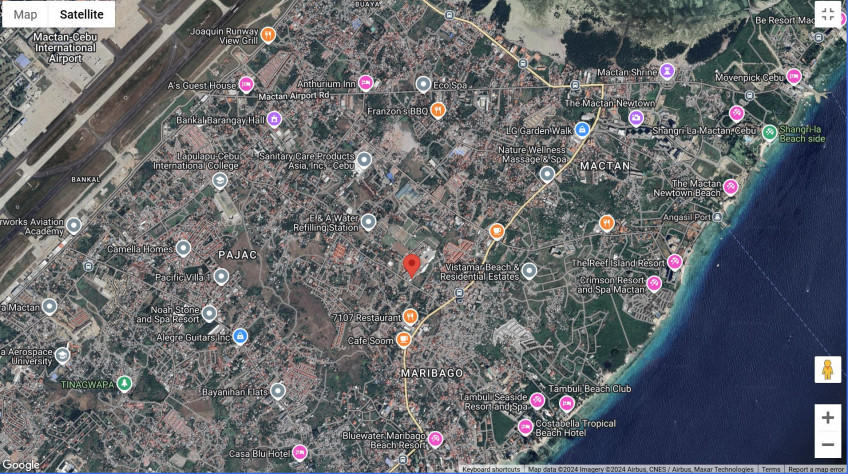Click The Mactan Newtown camera marker

pos(636,117)
